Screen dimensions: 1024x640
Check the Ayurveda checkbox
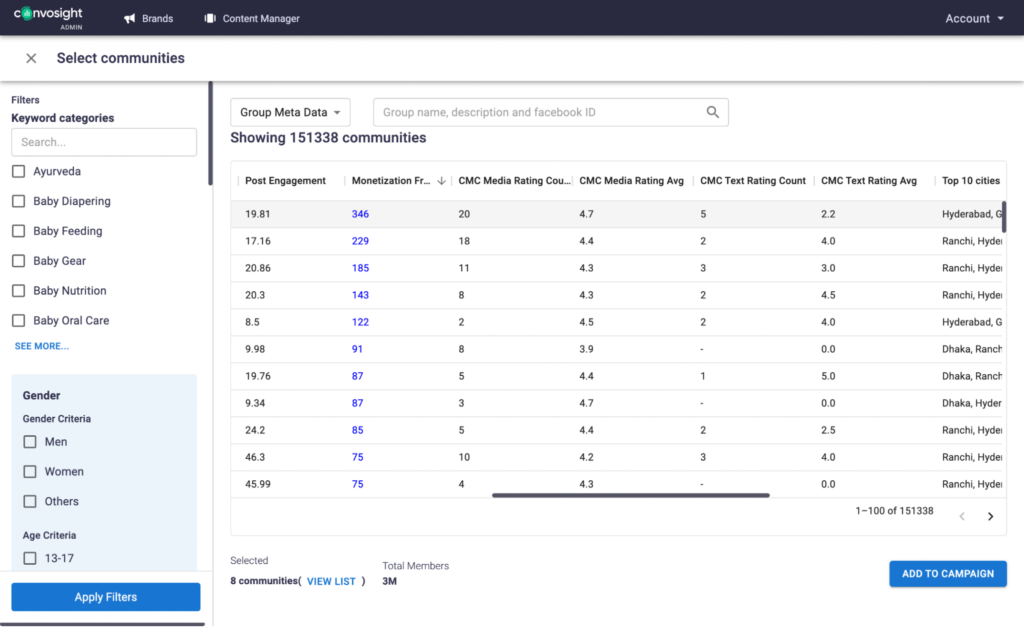[x=18, y=172]
